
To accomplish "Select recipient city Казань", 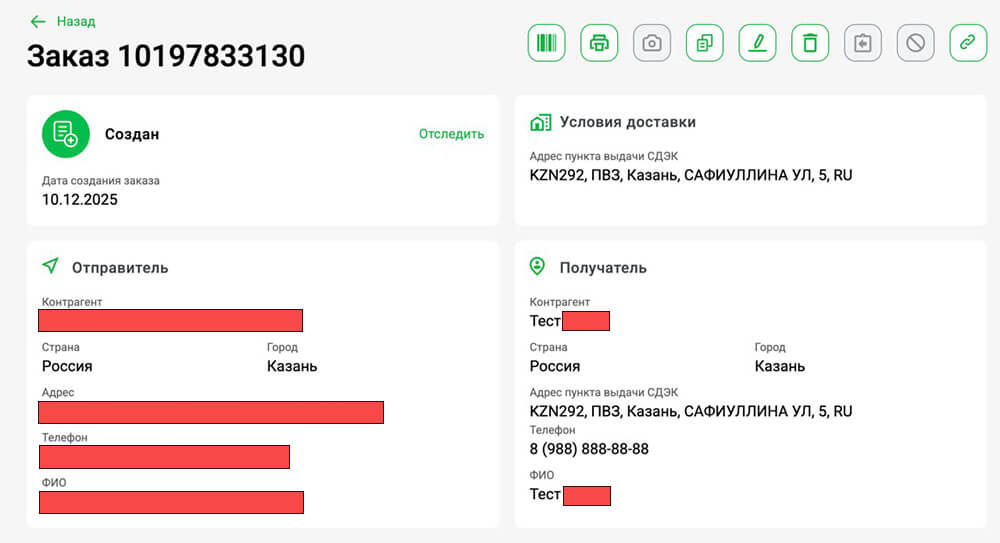I will [x=780, y=366].
